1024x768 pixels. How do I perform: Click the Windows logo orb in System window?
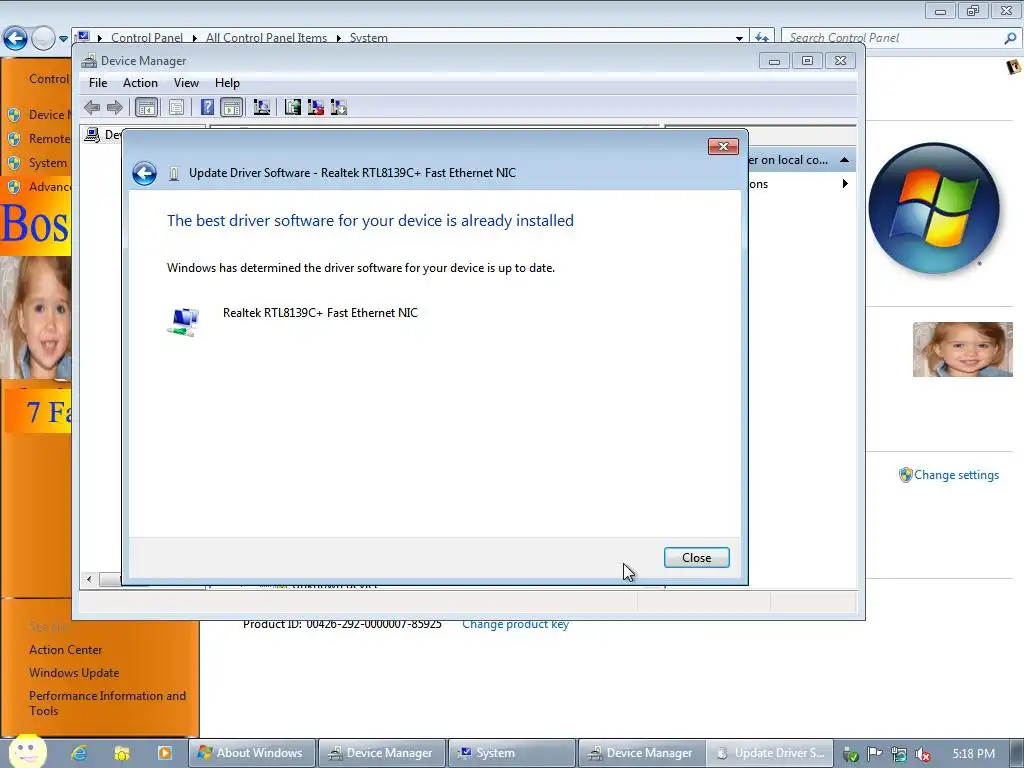(934, 208)
